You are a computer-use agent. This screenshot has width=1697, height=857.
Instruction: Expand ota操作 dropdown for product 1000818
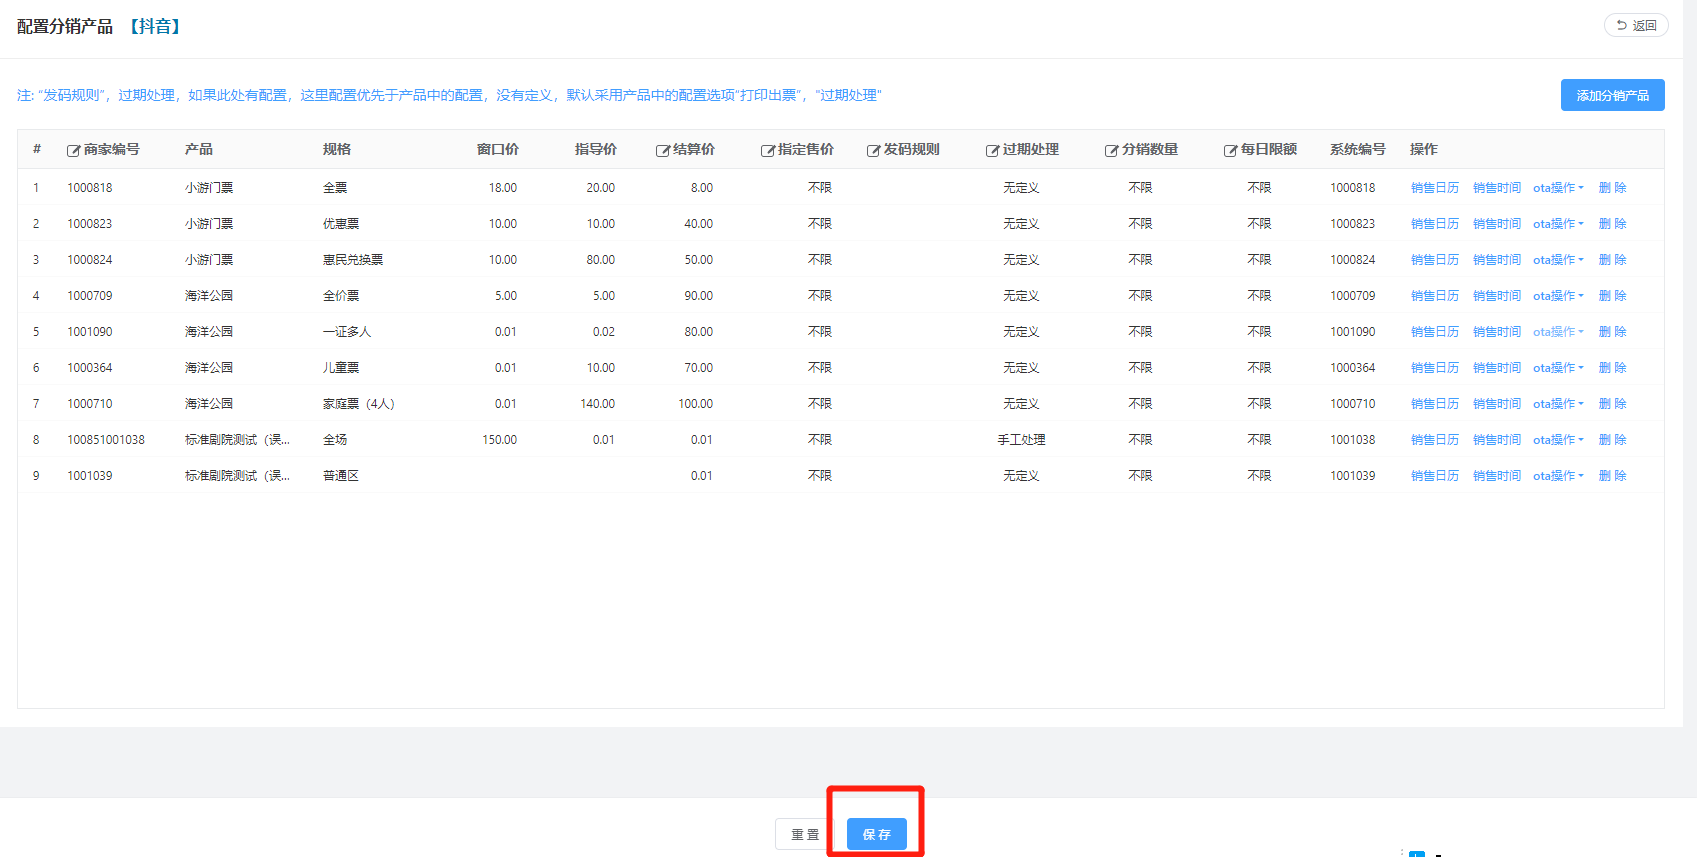(x=1558, y=188)
